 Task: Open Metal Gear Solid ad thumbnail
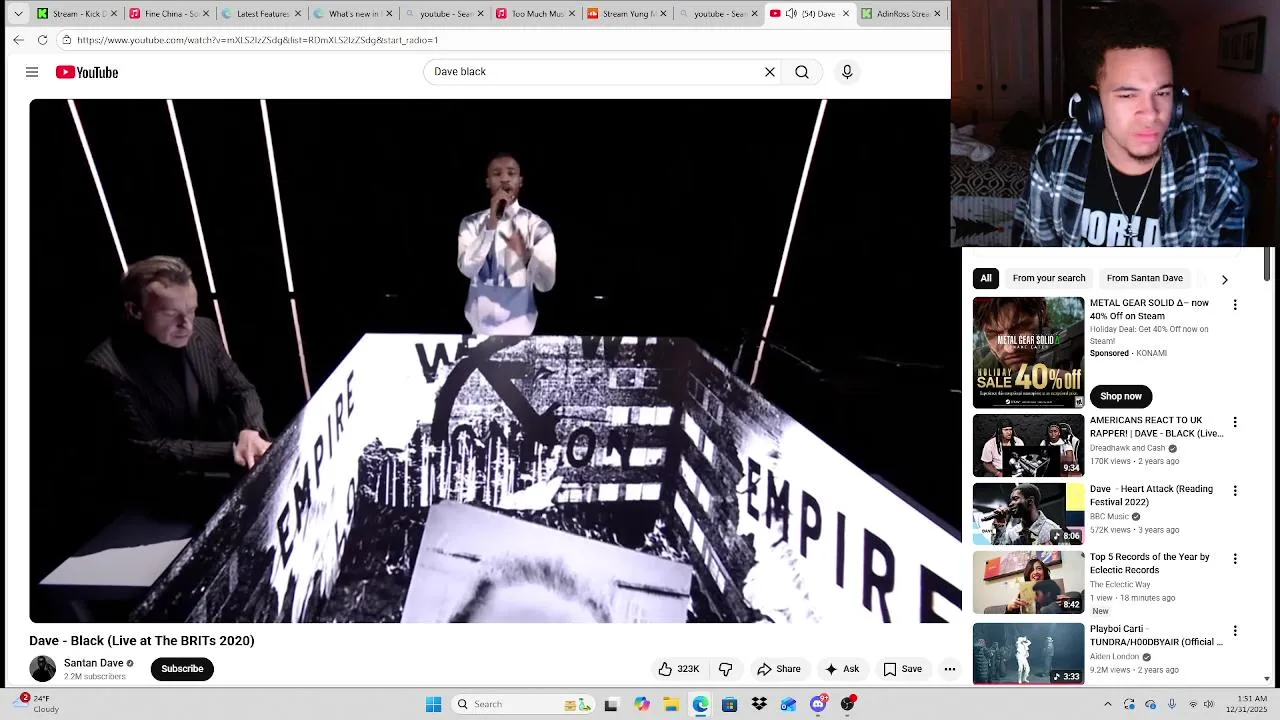click(x=1028, y=352)
